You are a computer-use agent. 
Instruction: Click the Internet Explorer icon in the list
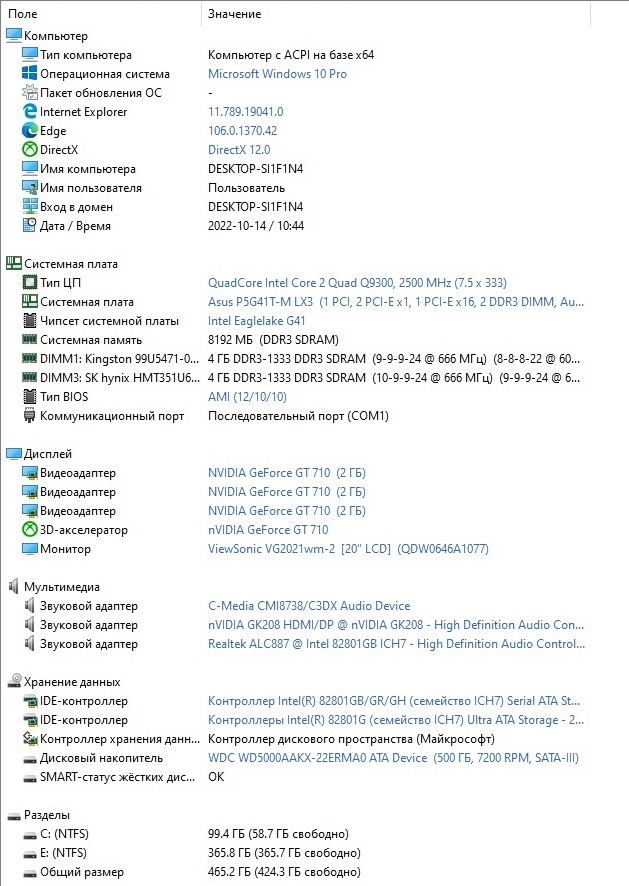[30, 112]
